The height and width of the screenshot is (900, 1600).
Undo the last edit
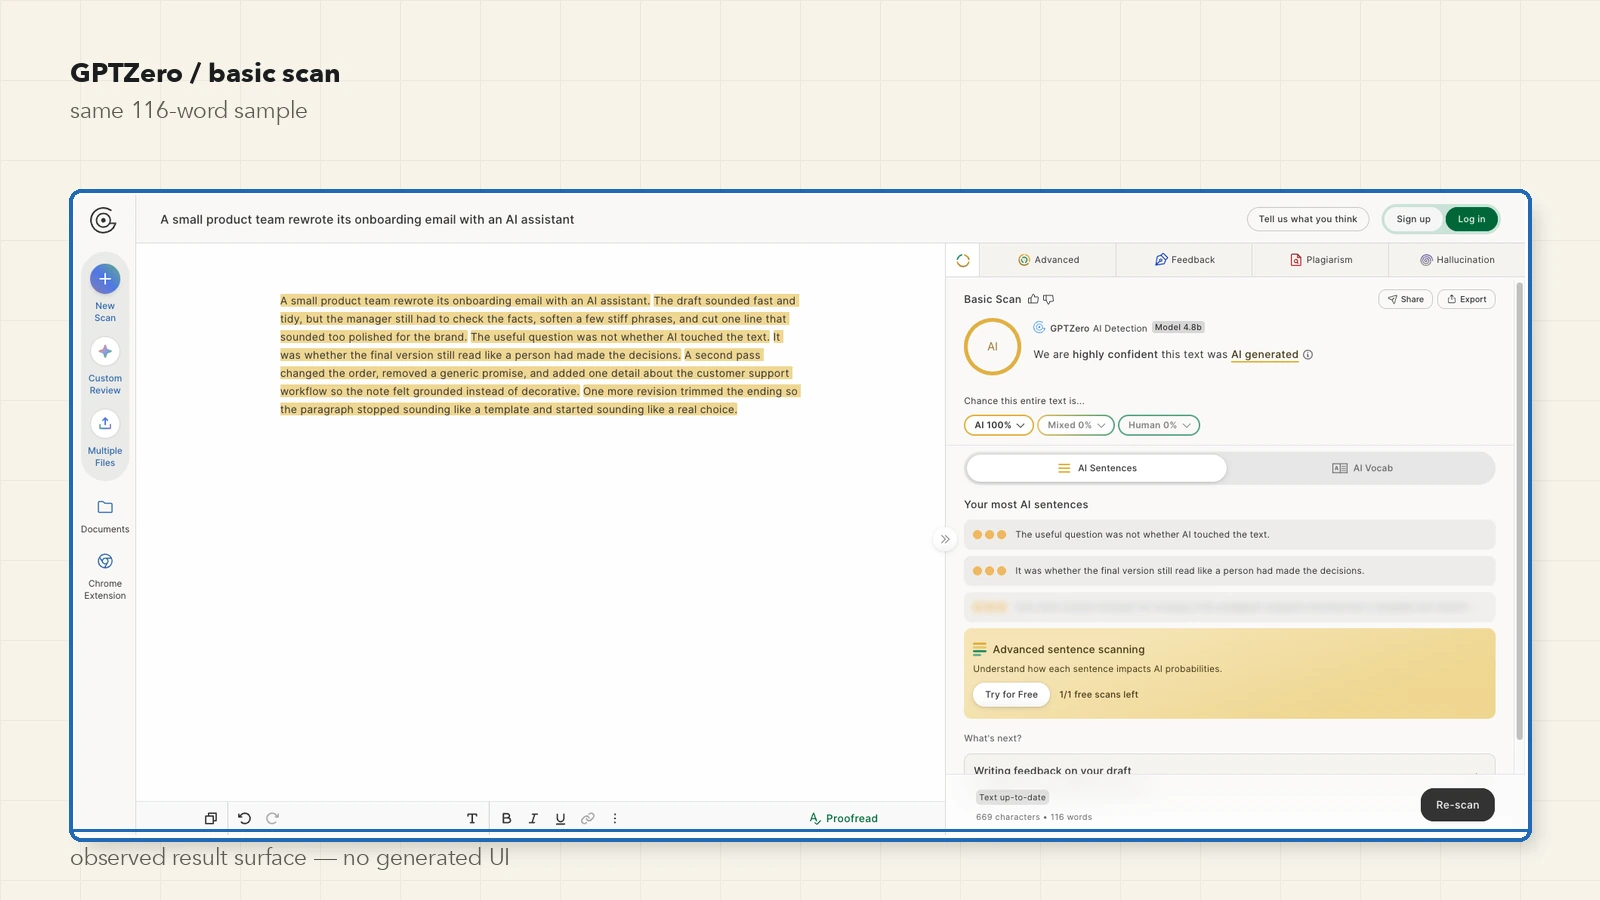[244, 818]
